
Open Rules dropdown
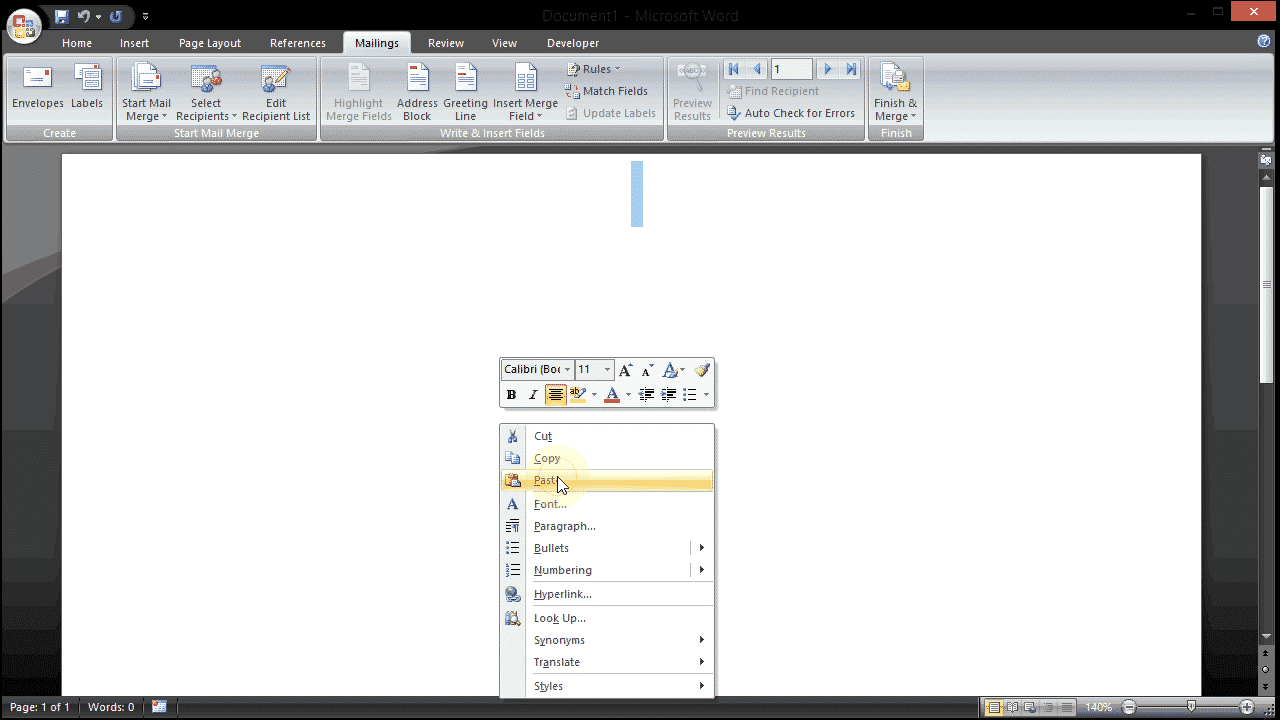(x=593, y=69)
